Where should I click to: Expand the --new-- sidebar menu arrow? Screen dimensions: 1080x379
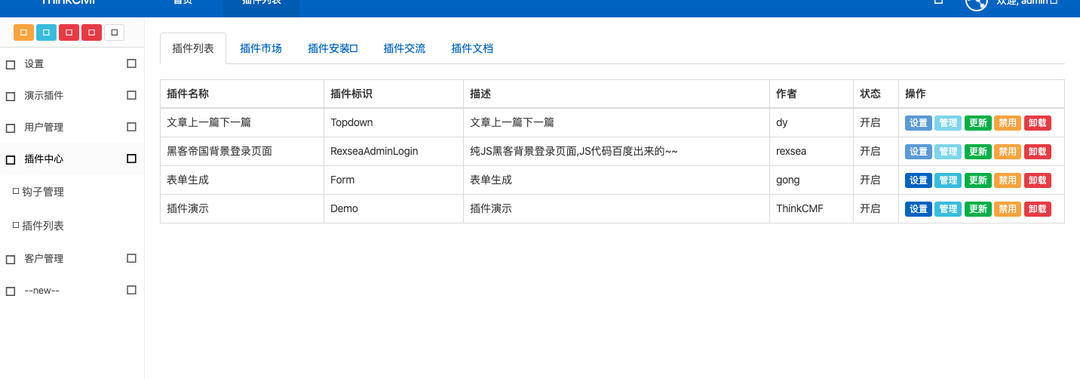(x=132, y=290)
